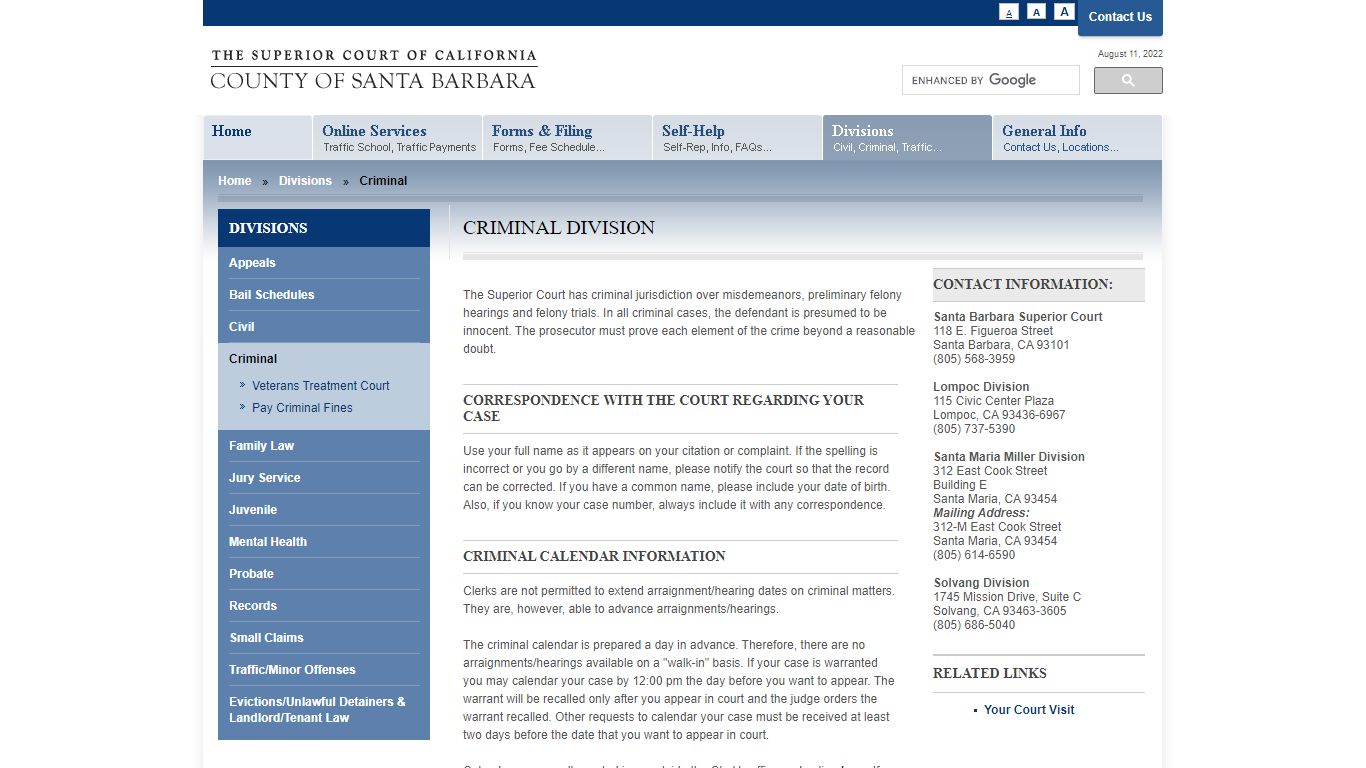
Task: Click the magnifier search button
Action: (x=1128, y=80)
